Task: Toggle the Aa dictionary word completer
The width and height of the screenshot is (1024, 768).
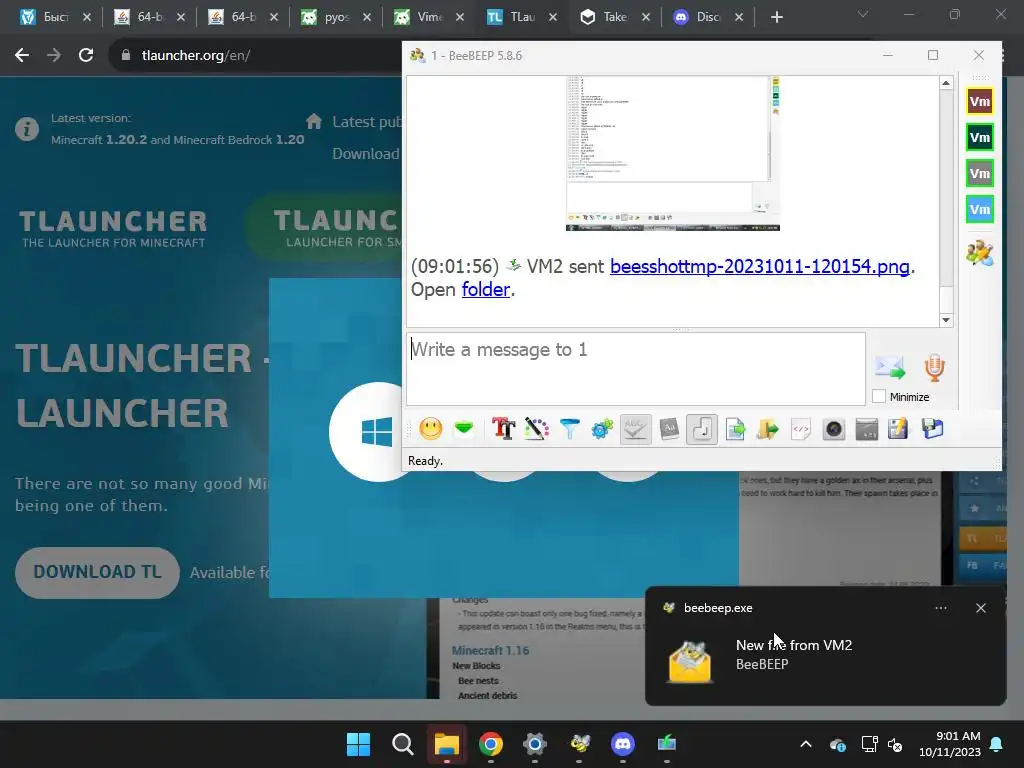Action: (x=669, y=429)
